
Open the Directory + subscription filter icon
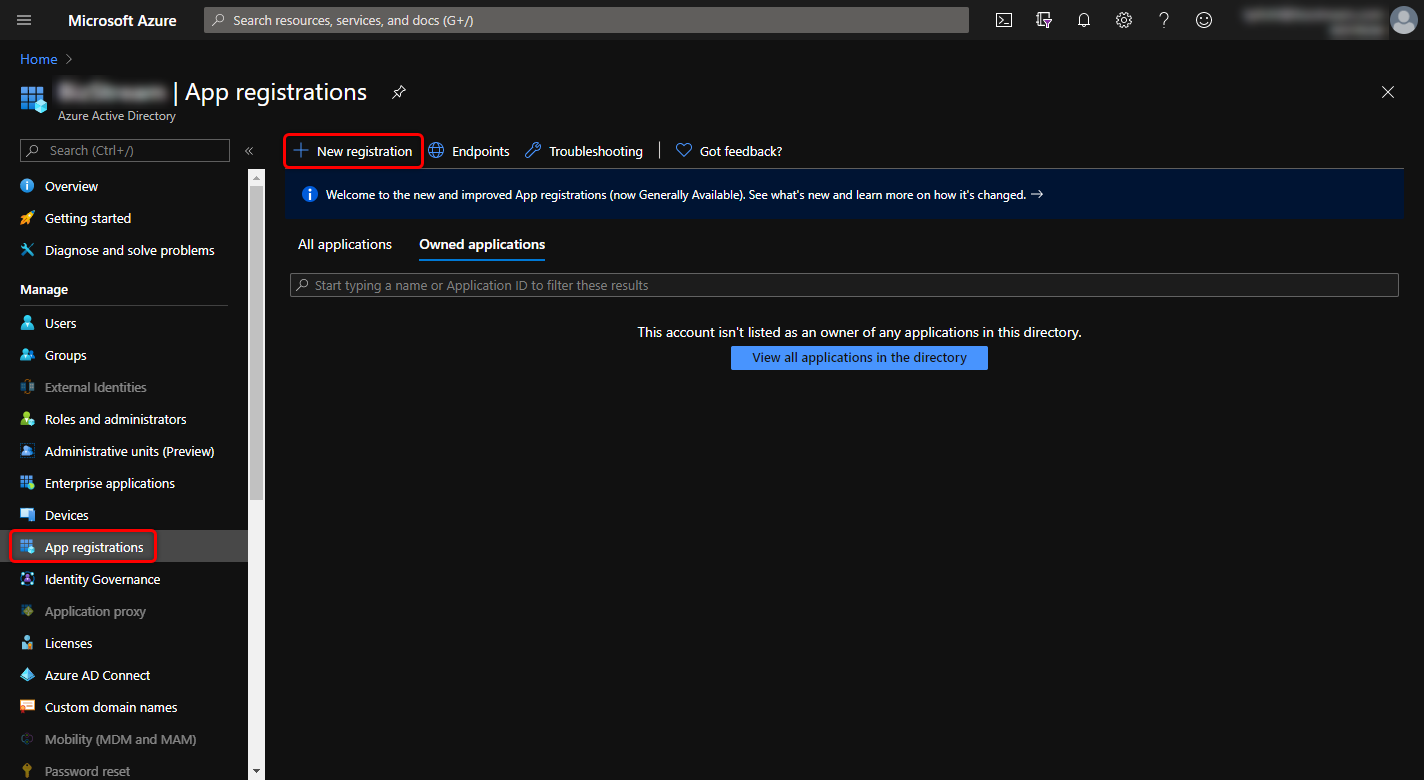[x=1044, y=20]
